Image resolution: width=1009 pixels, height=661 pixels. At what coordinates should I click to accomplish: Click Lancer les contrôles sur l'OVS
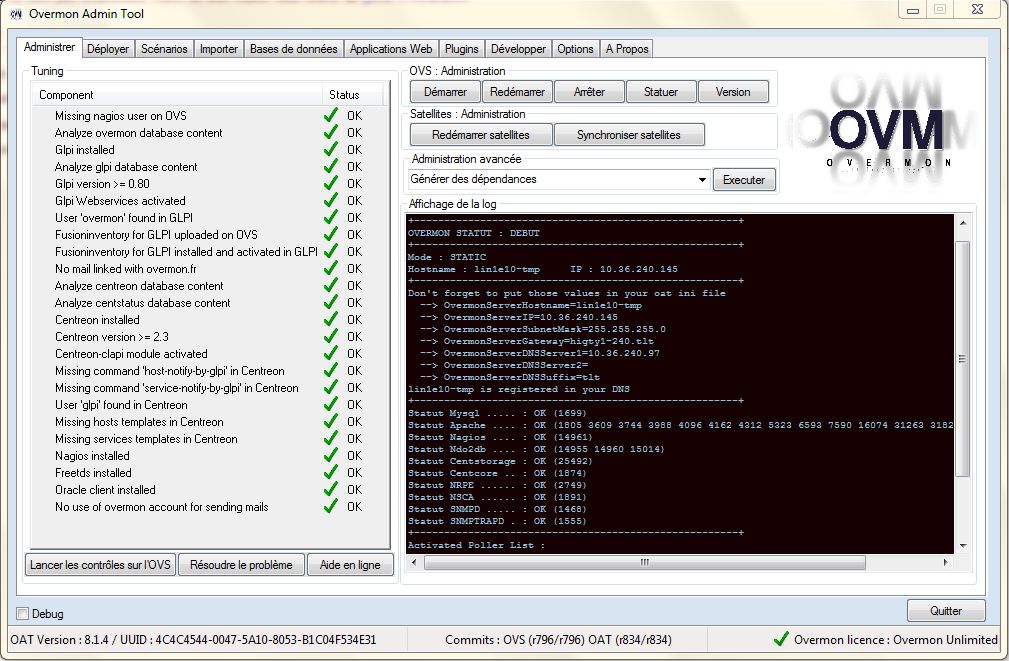[x=100, y=565]
